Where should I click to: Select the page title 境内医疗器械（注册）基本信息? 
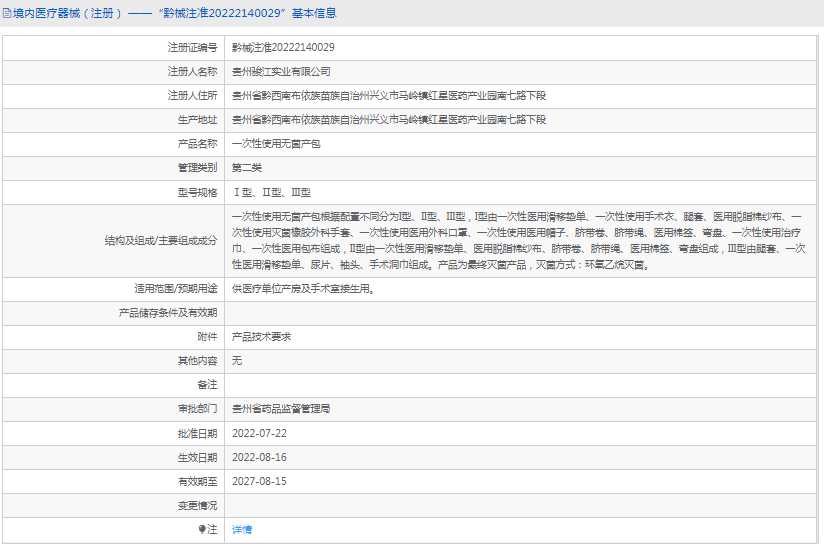(x=174, y=14)
